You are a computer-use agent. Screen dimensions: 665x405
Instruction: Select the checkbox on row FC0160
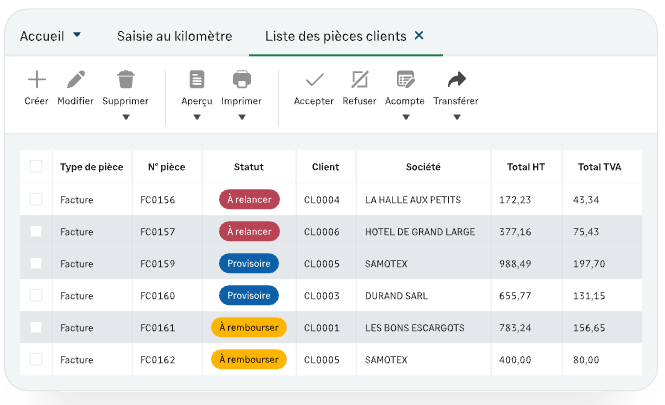tap(36, 296)
